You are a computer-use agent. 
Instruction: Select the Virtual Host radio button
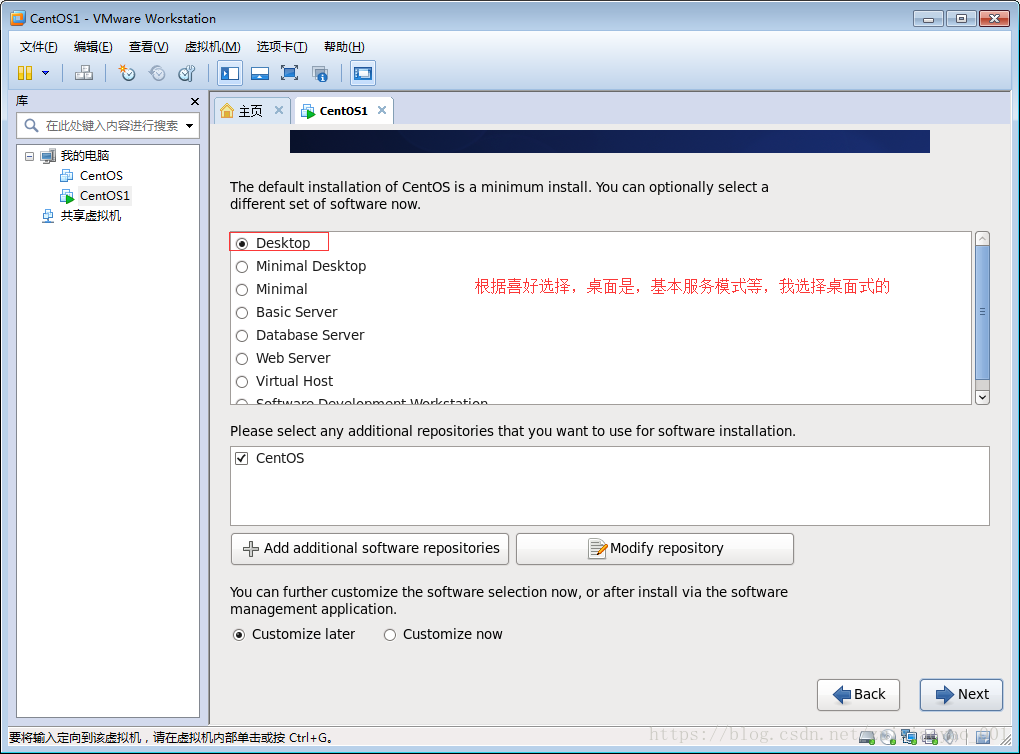tap(242, 382)
